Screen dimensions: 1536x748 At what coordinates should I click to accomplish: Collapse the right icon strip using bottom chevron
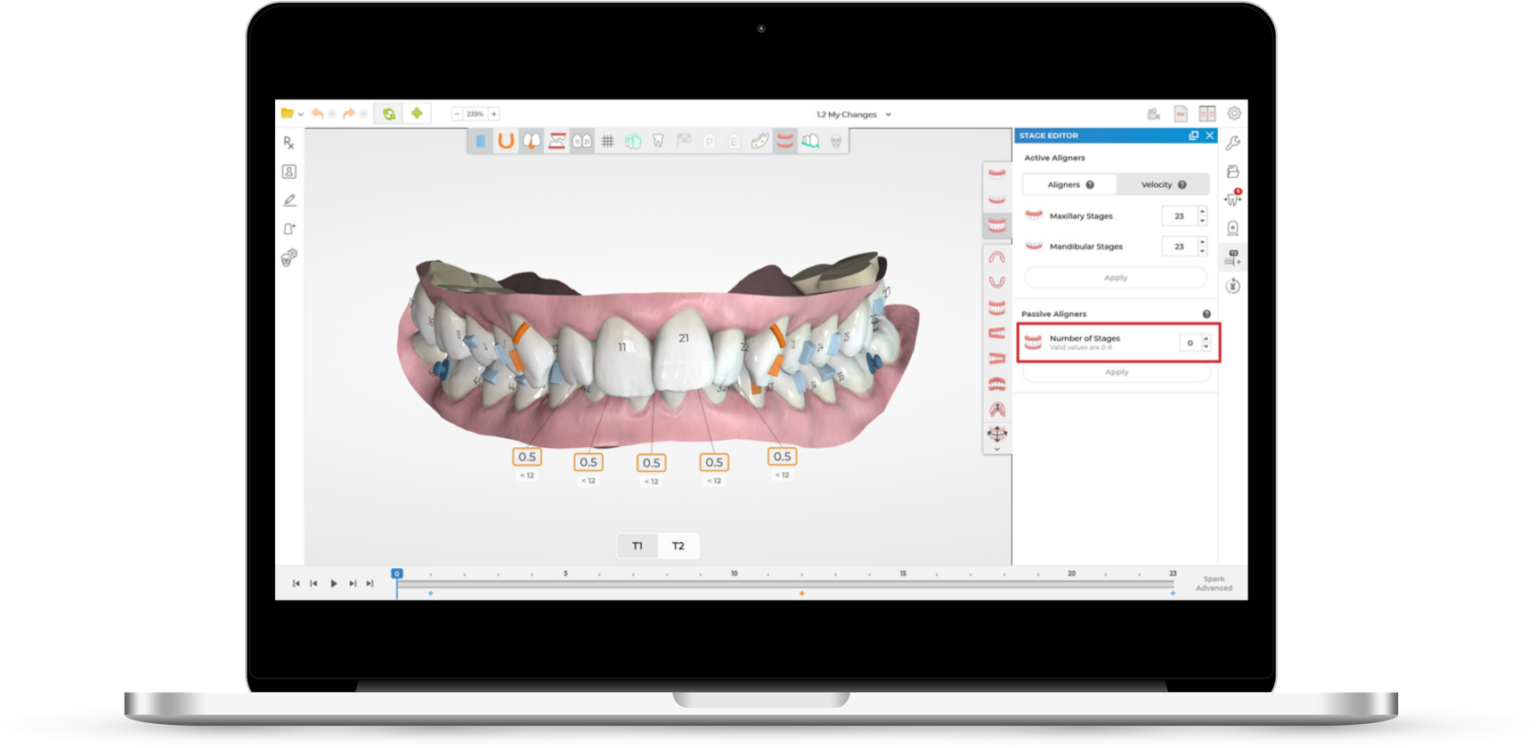[x=997, y=448]
